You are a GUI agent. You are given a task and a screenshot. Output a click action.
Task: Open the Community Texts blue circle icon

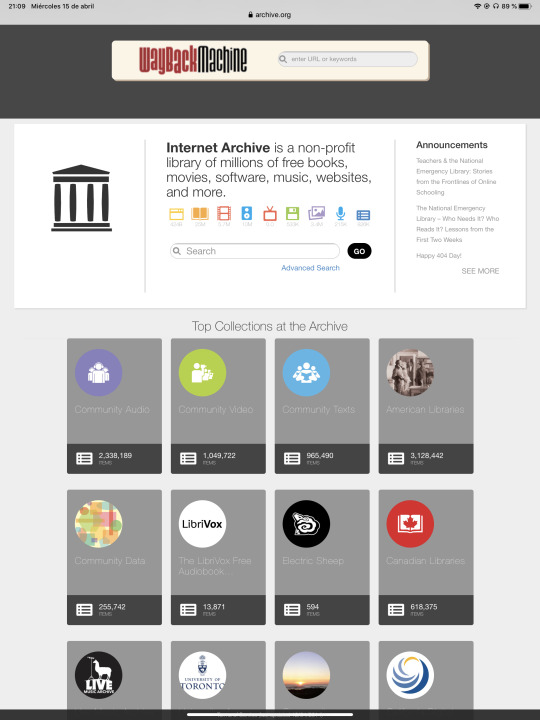click(306, 372)
